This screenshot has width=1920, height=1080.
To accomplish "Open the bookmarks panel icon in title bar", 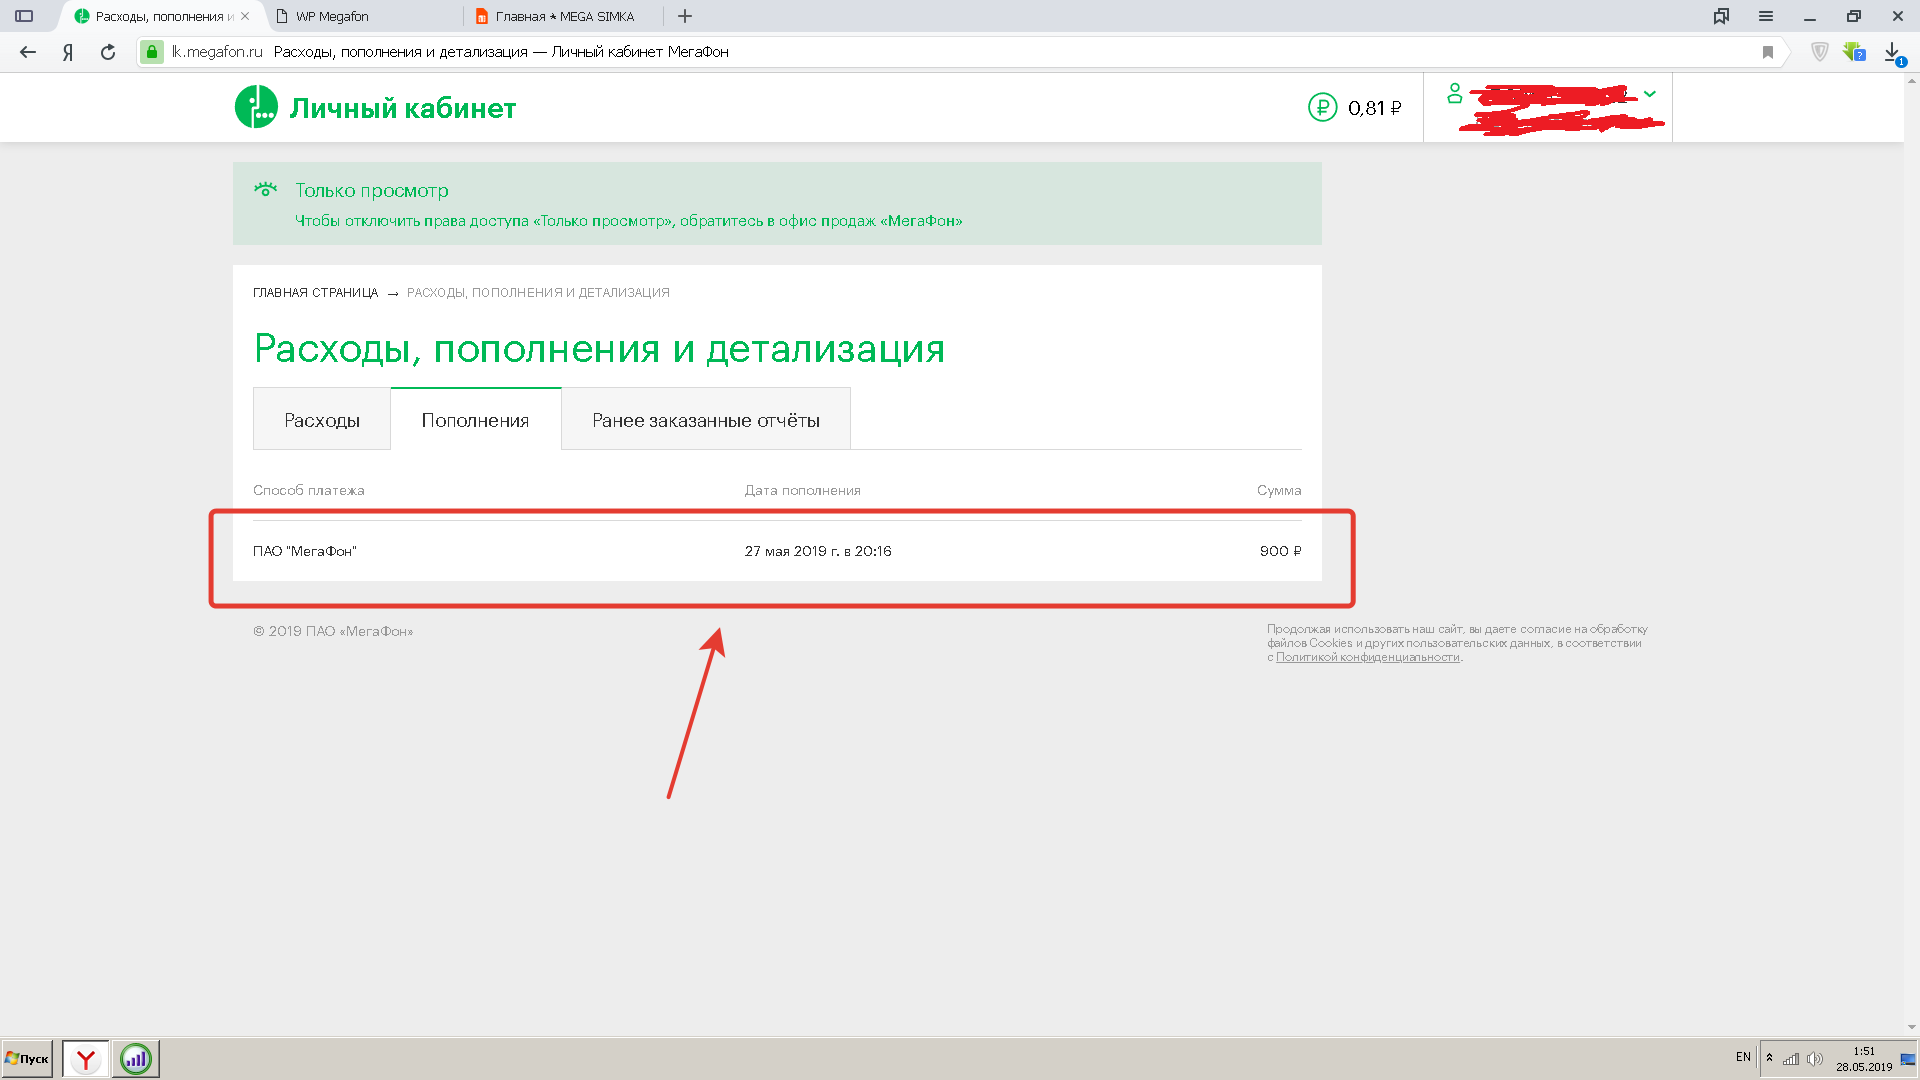I will pos(1721,16).
